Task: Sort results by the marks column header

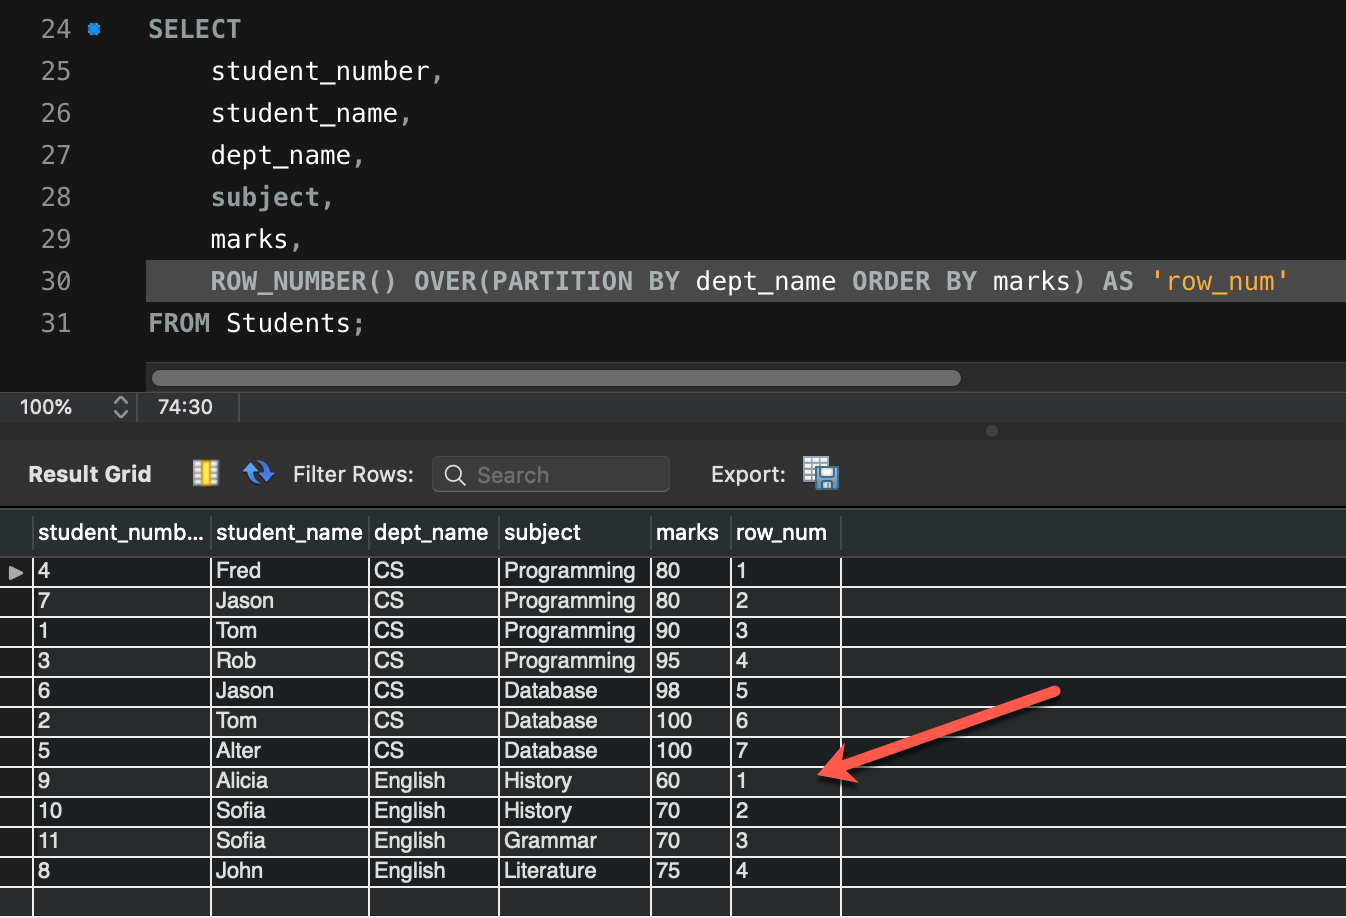Action: click(x=687, y=532)
